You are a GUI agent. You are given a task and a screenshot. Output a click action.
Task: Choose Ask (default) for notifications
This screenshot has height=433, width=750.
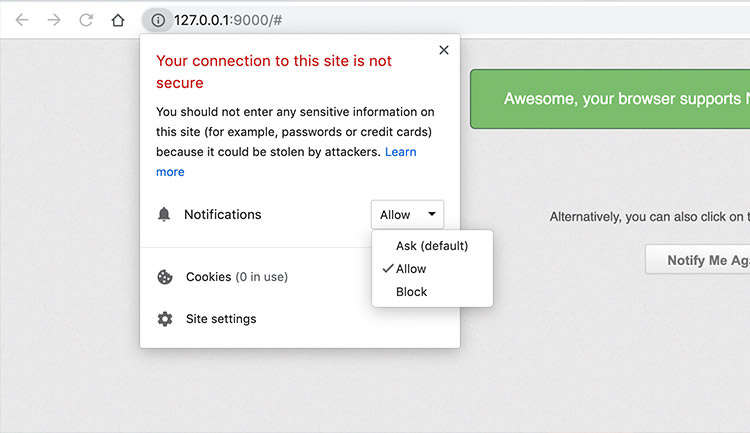432,246
